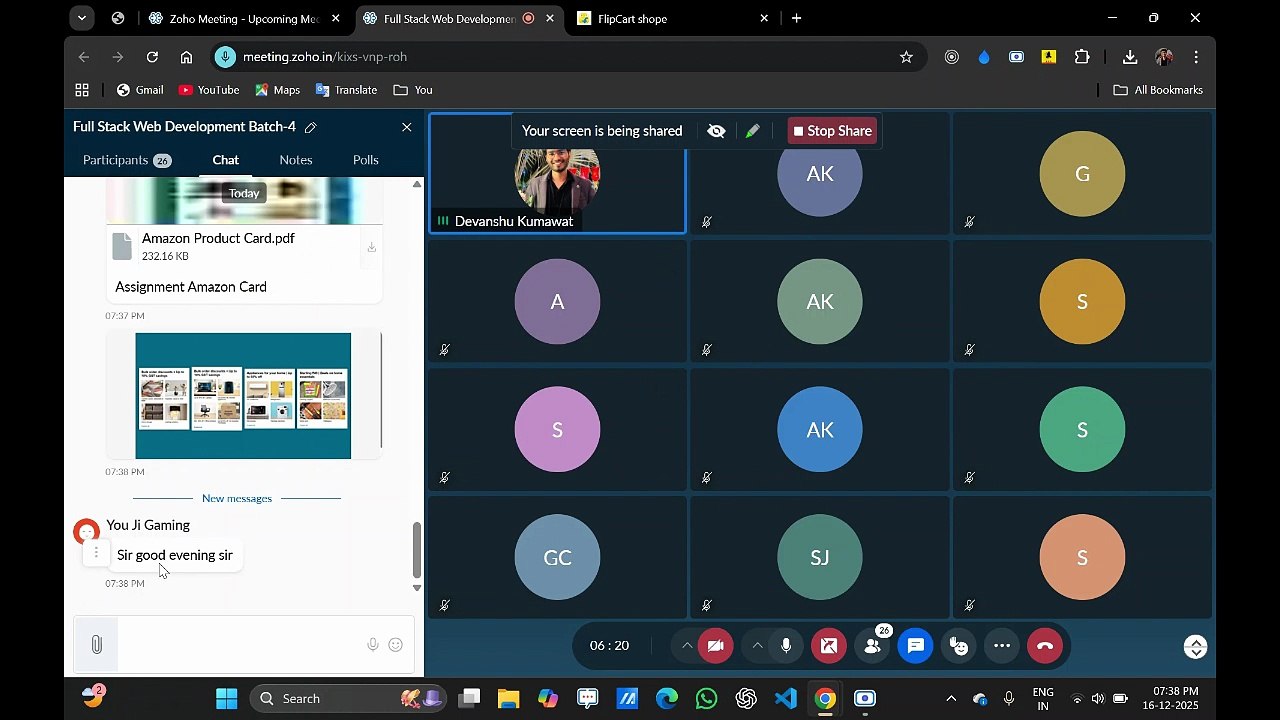Attach a file with paperclip icon
The width and height of the screenshot is (1280, 720).
point(96,645)
